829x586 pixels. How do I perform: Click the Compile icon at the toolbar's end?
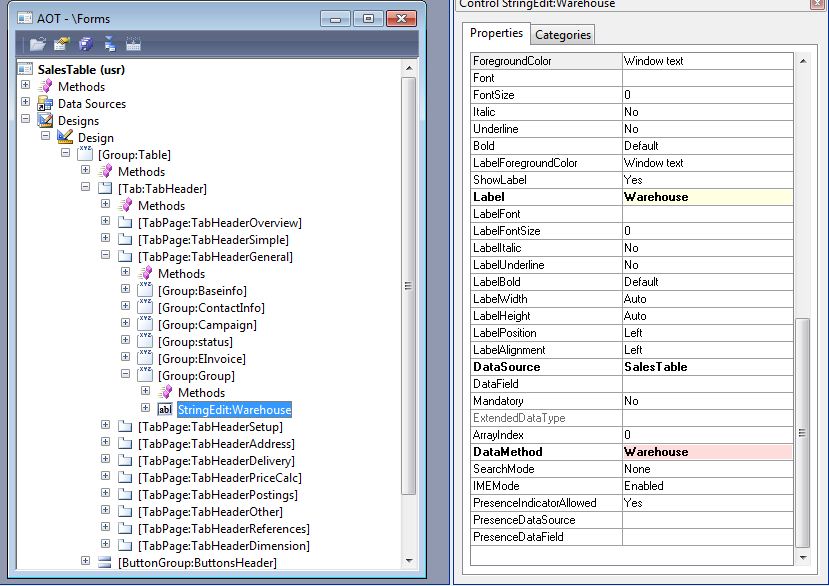coord(134,42)
